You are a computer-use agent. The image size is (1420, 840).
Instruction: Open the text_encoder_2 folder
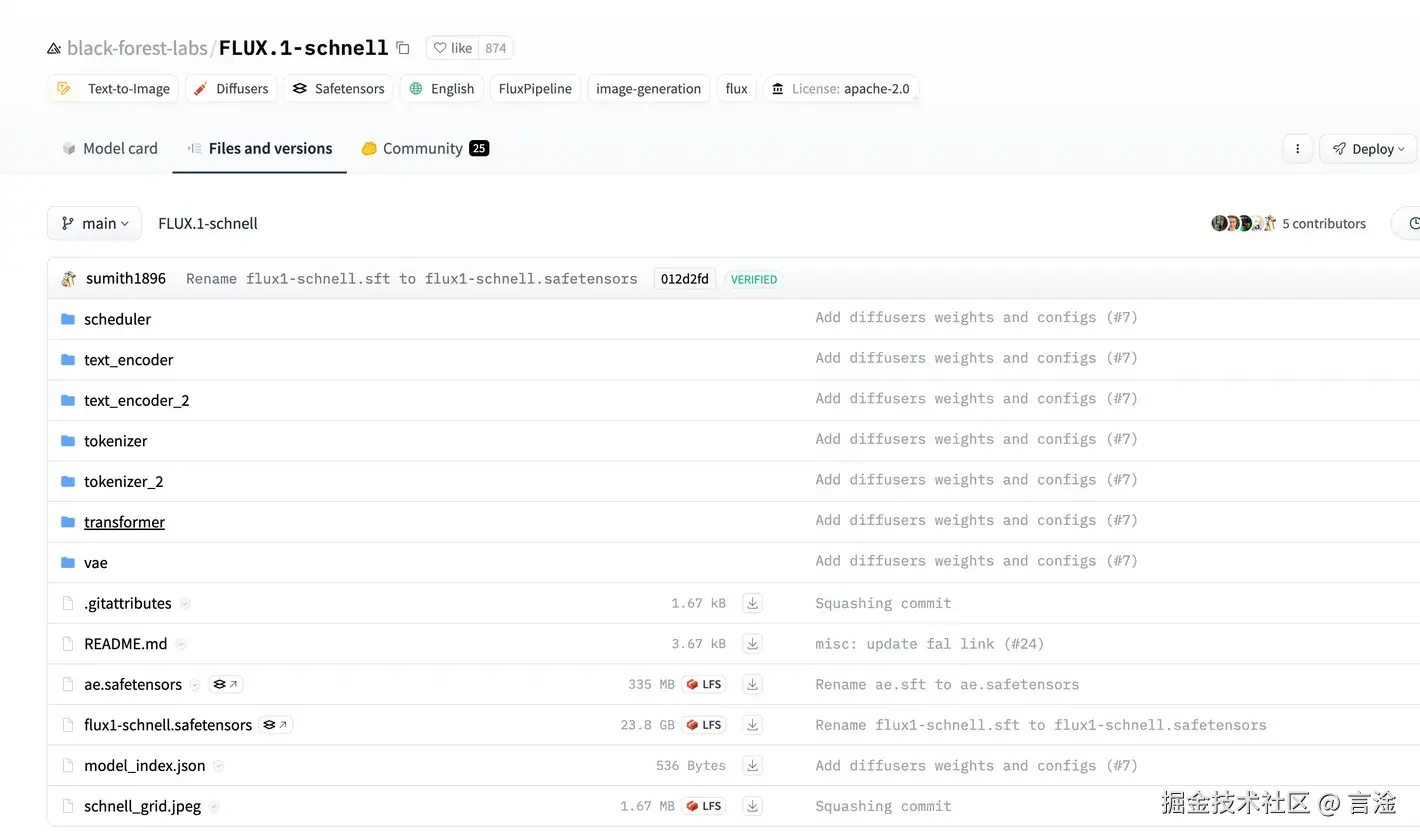pyautogui.click(x=137, y=400)
